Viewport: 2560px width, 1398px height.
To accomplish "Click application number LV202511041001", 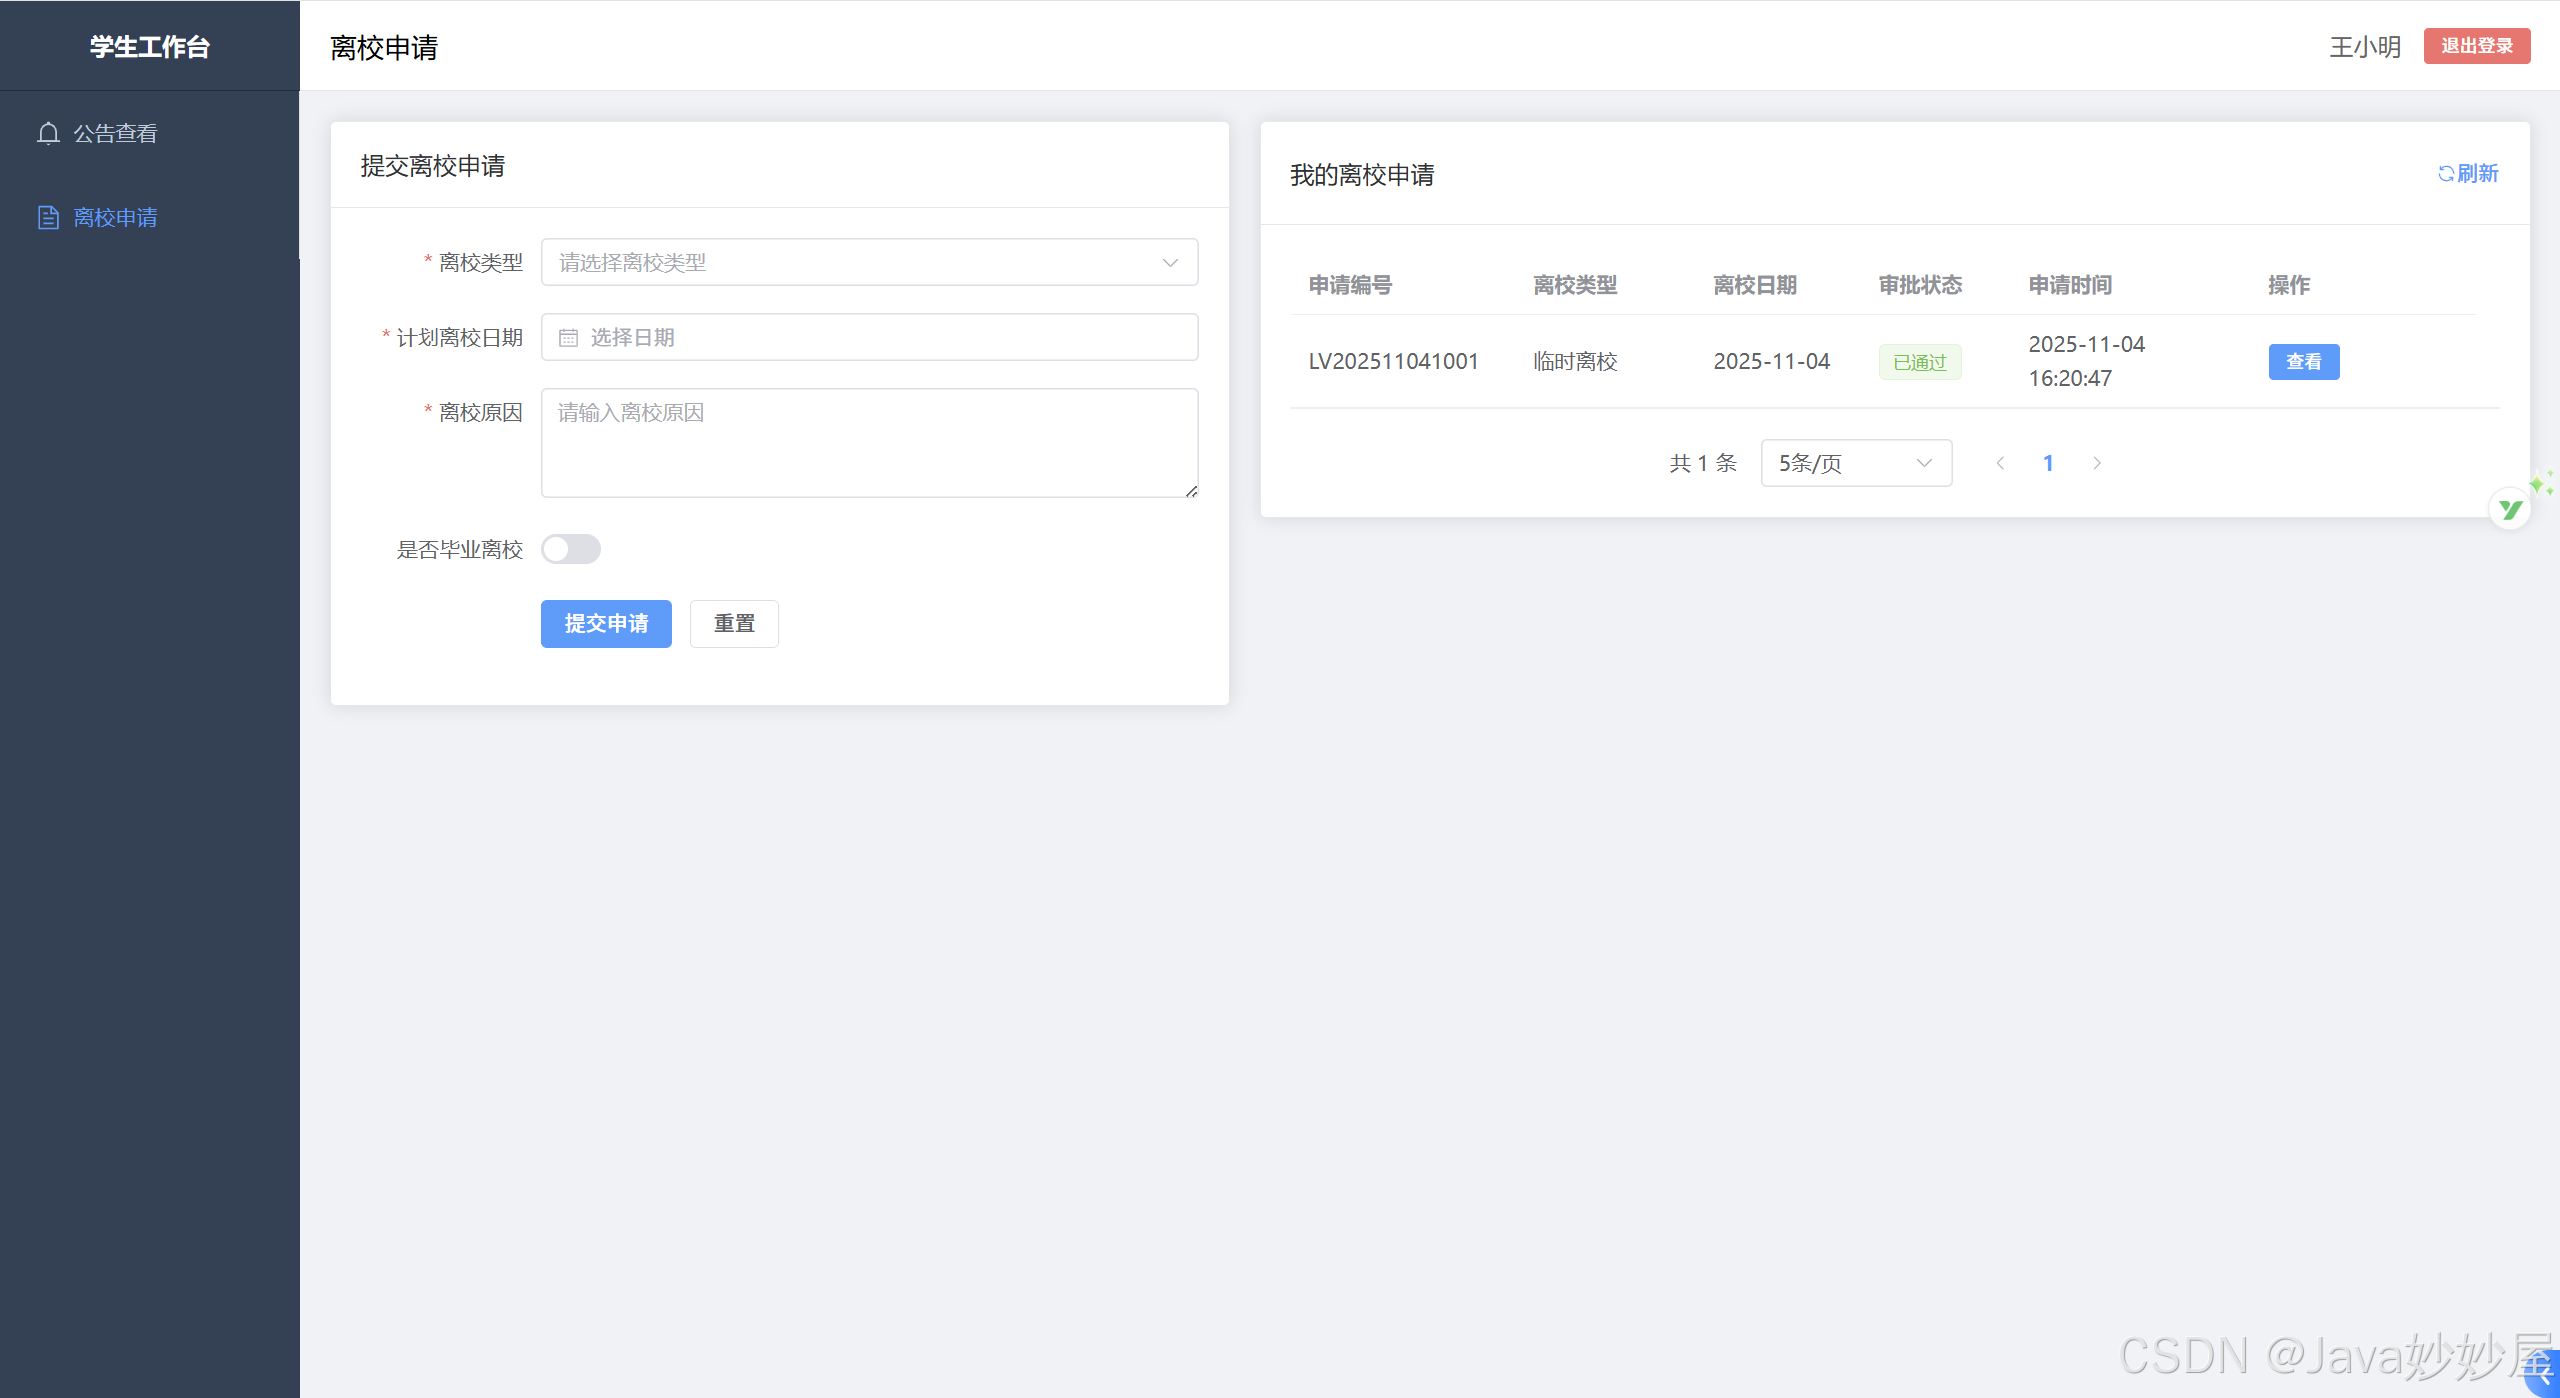I will click(1393, 361).
